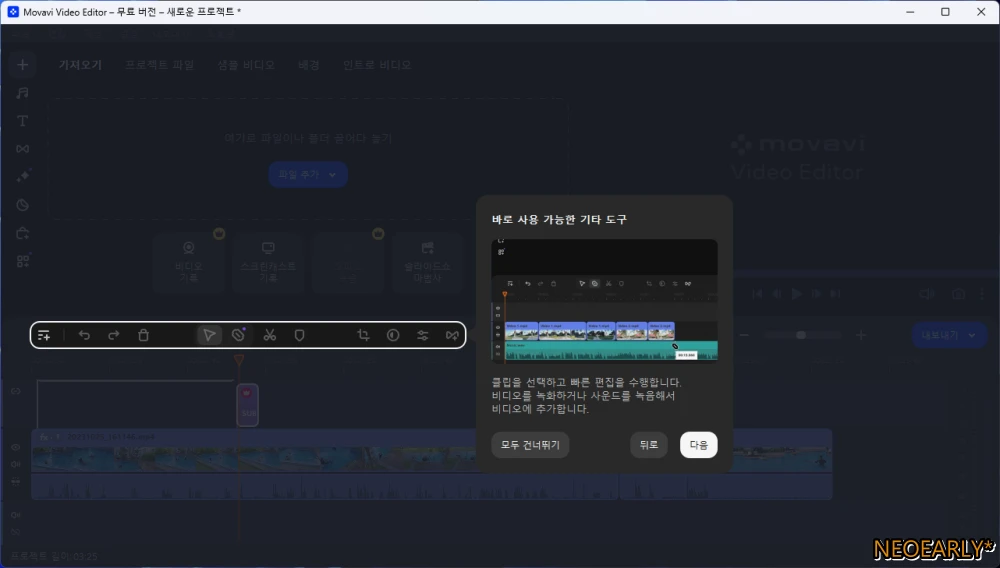Click the transition wizard icon on toolbar
This screenshot has width=1000, height=568.
[x=452, y=335]
